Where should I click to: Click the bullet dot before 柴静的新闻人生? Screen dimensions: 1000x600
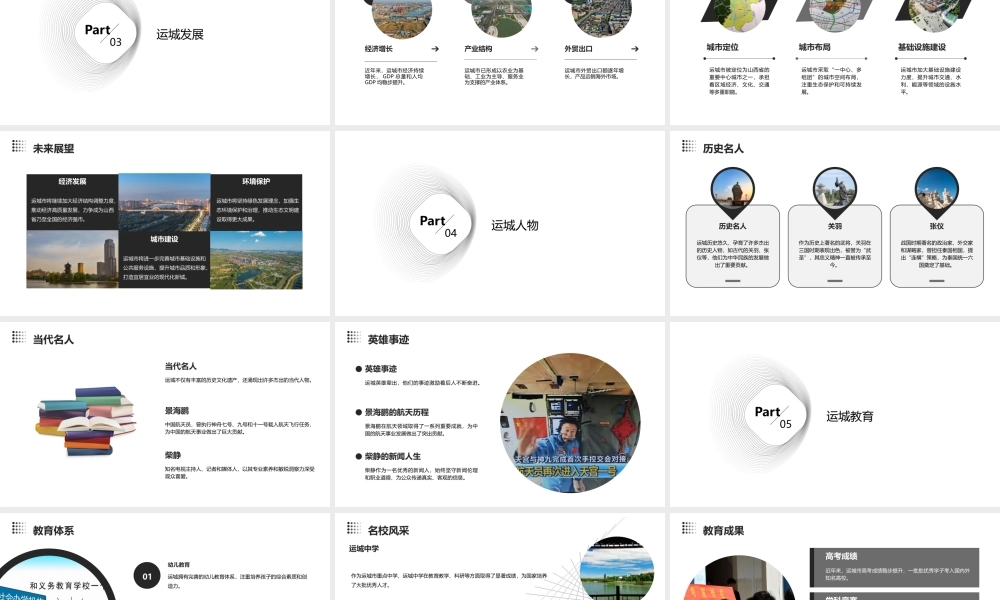pos(359,457)
